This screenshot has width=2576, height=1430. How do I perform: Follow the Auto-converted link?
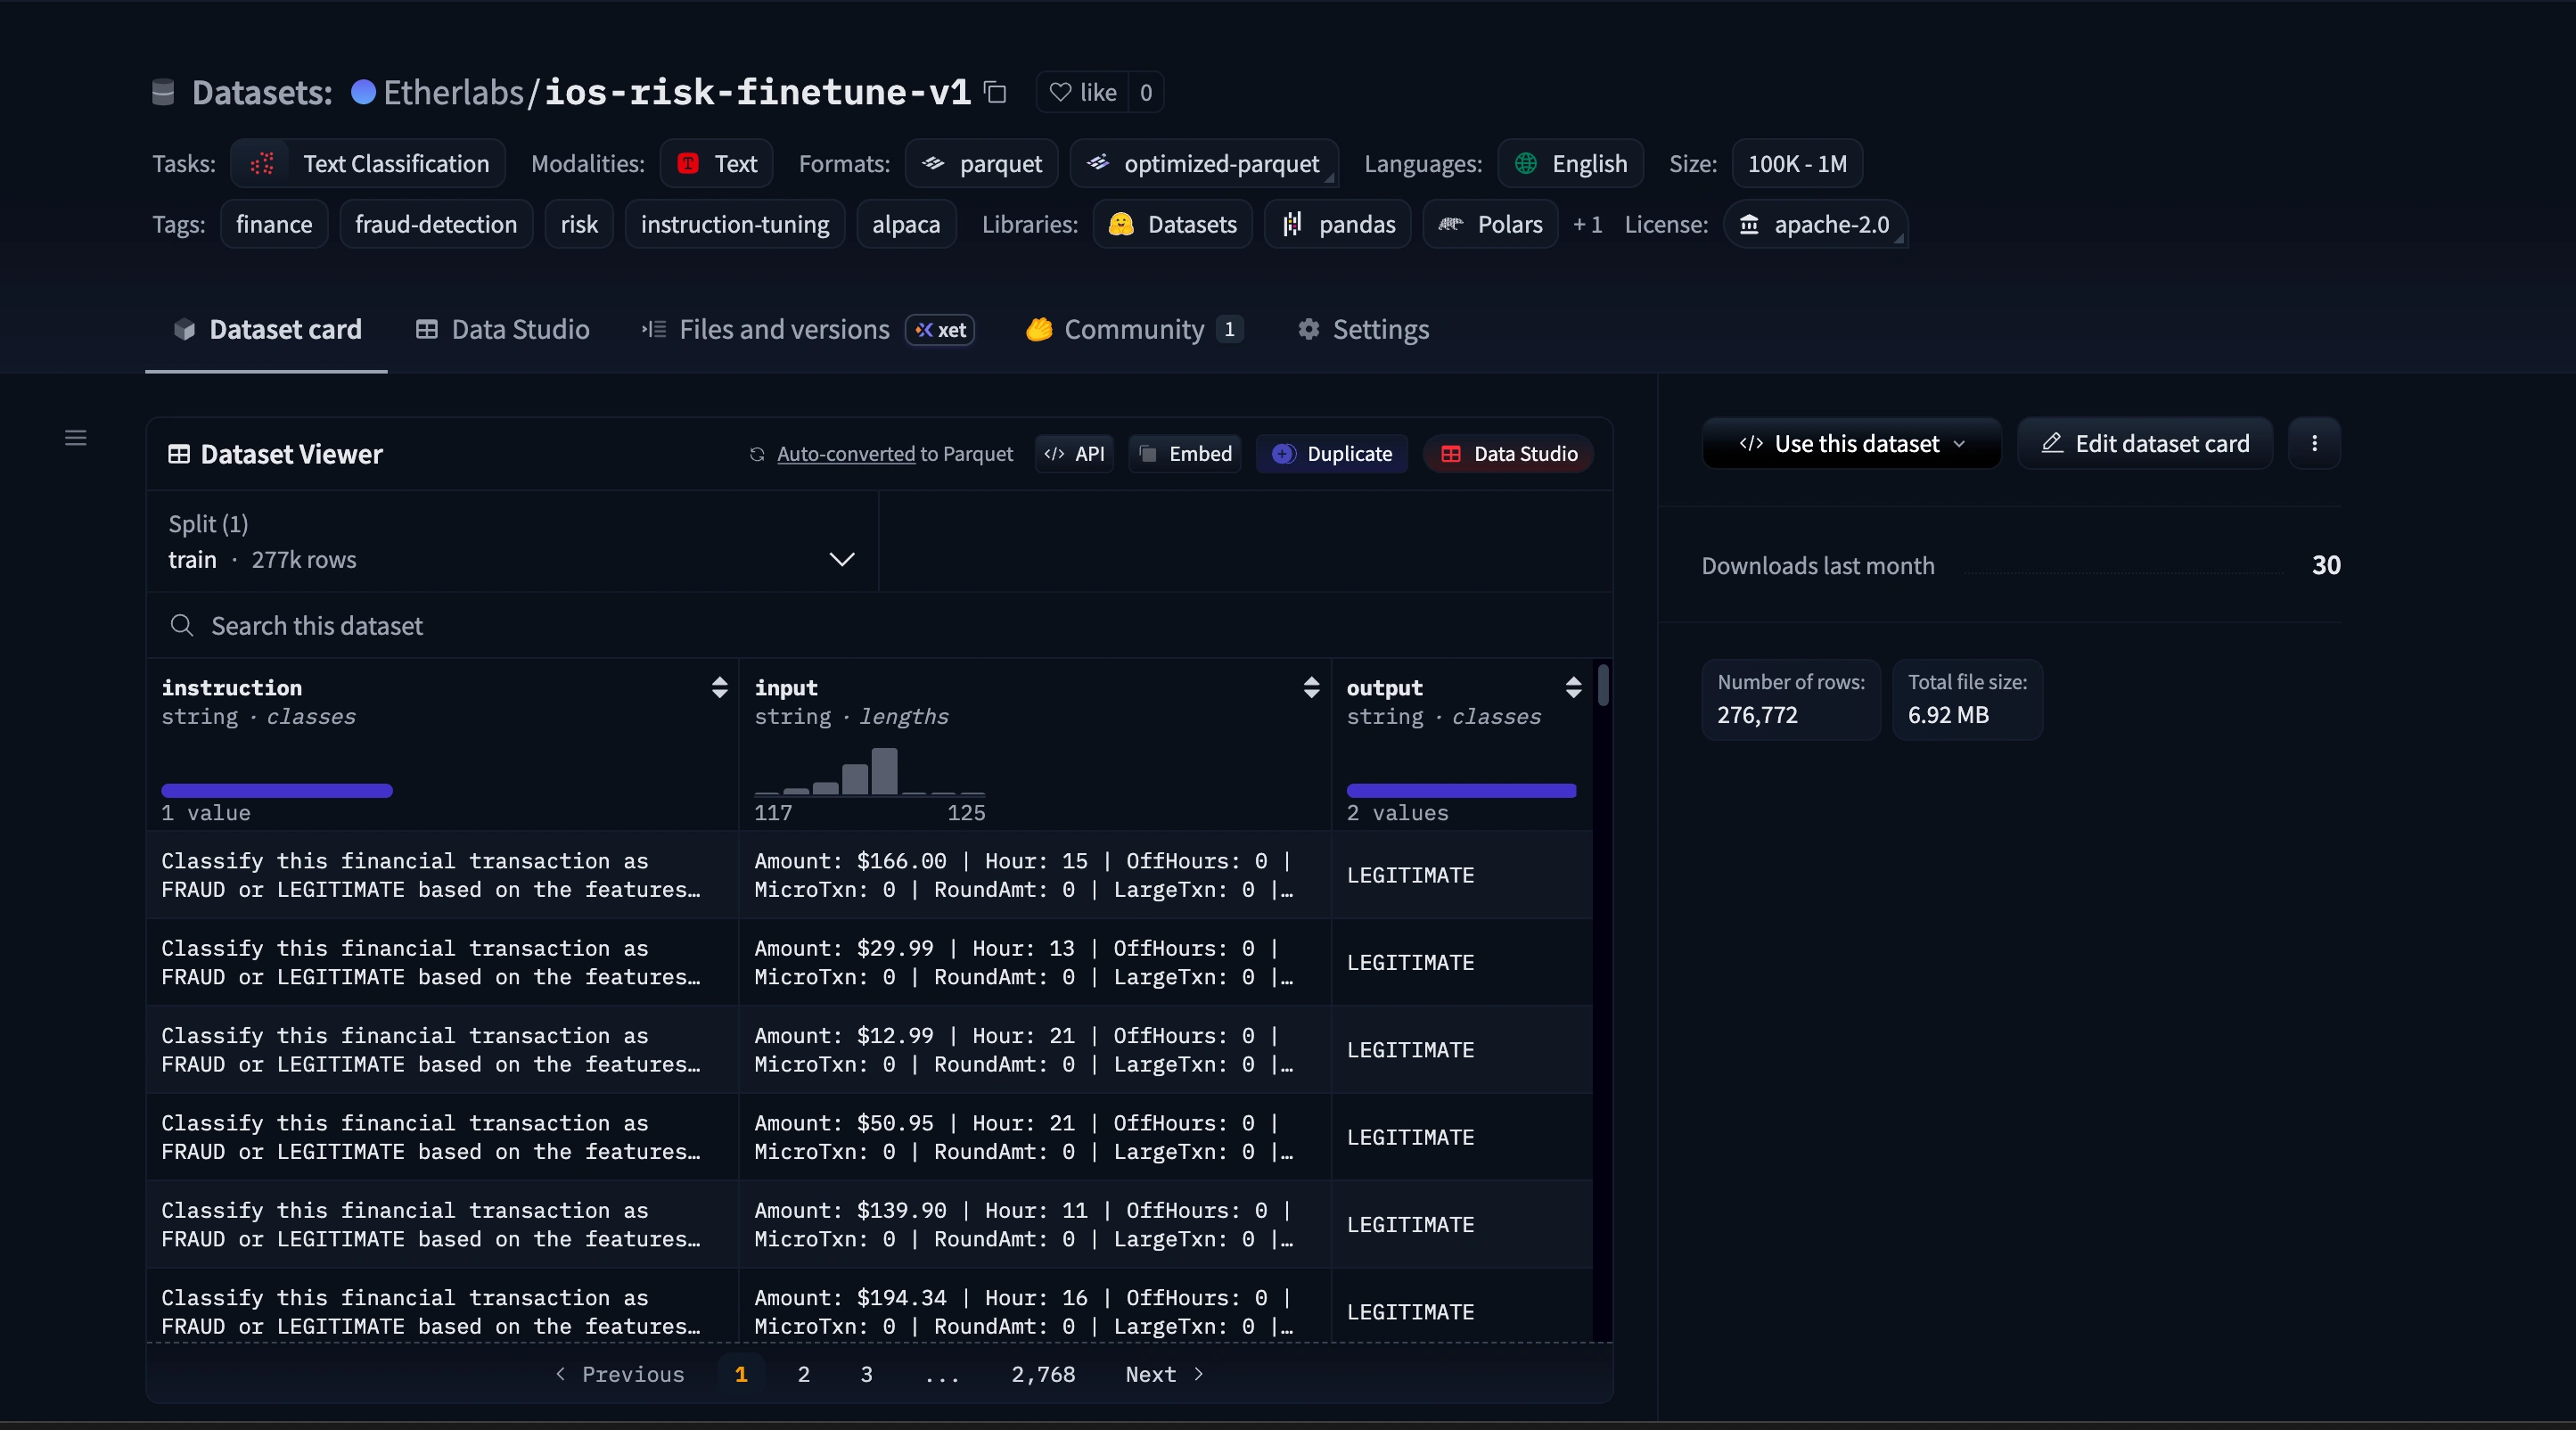pos(845,454)
